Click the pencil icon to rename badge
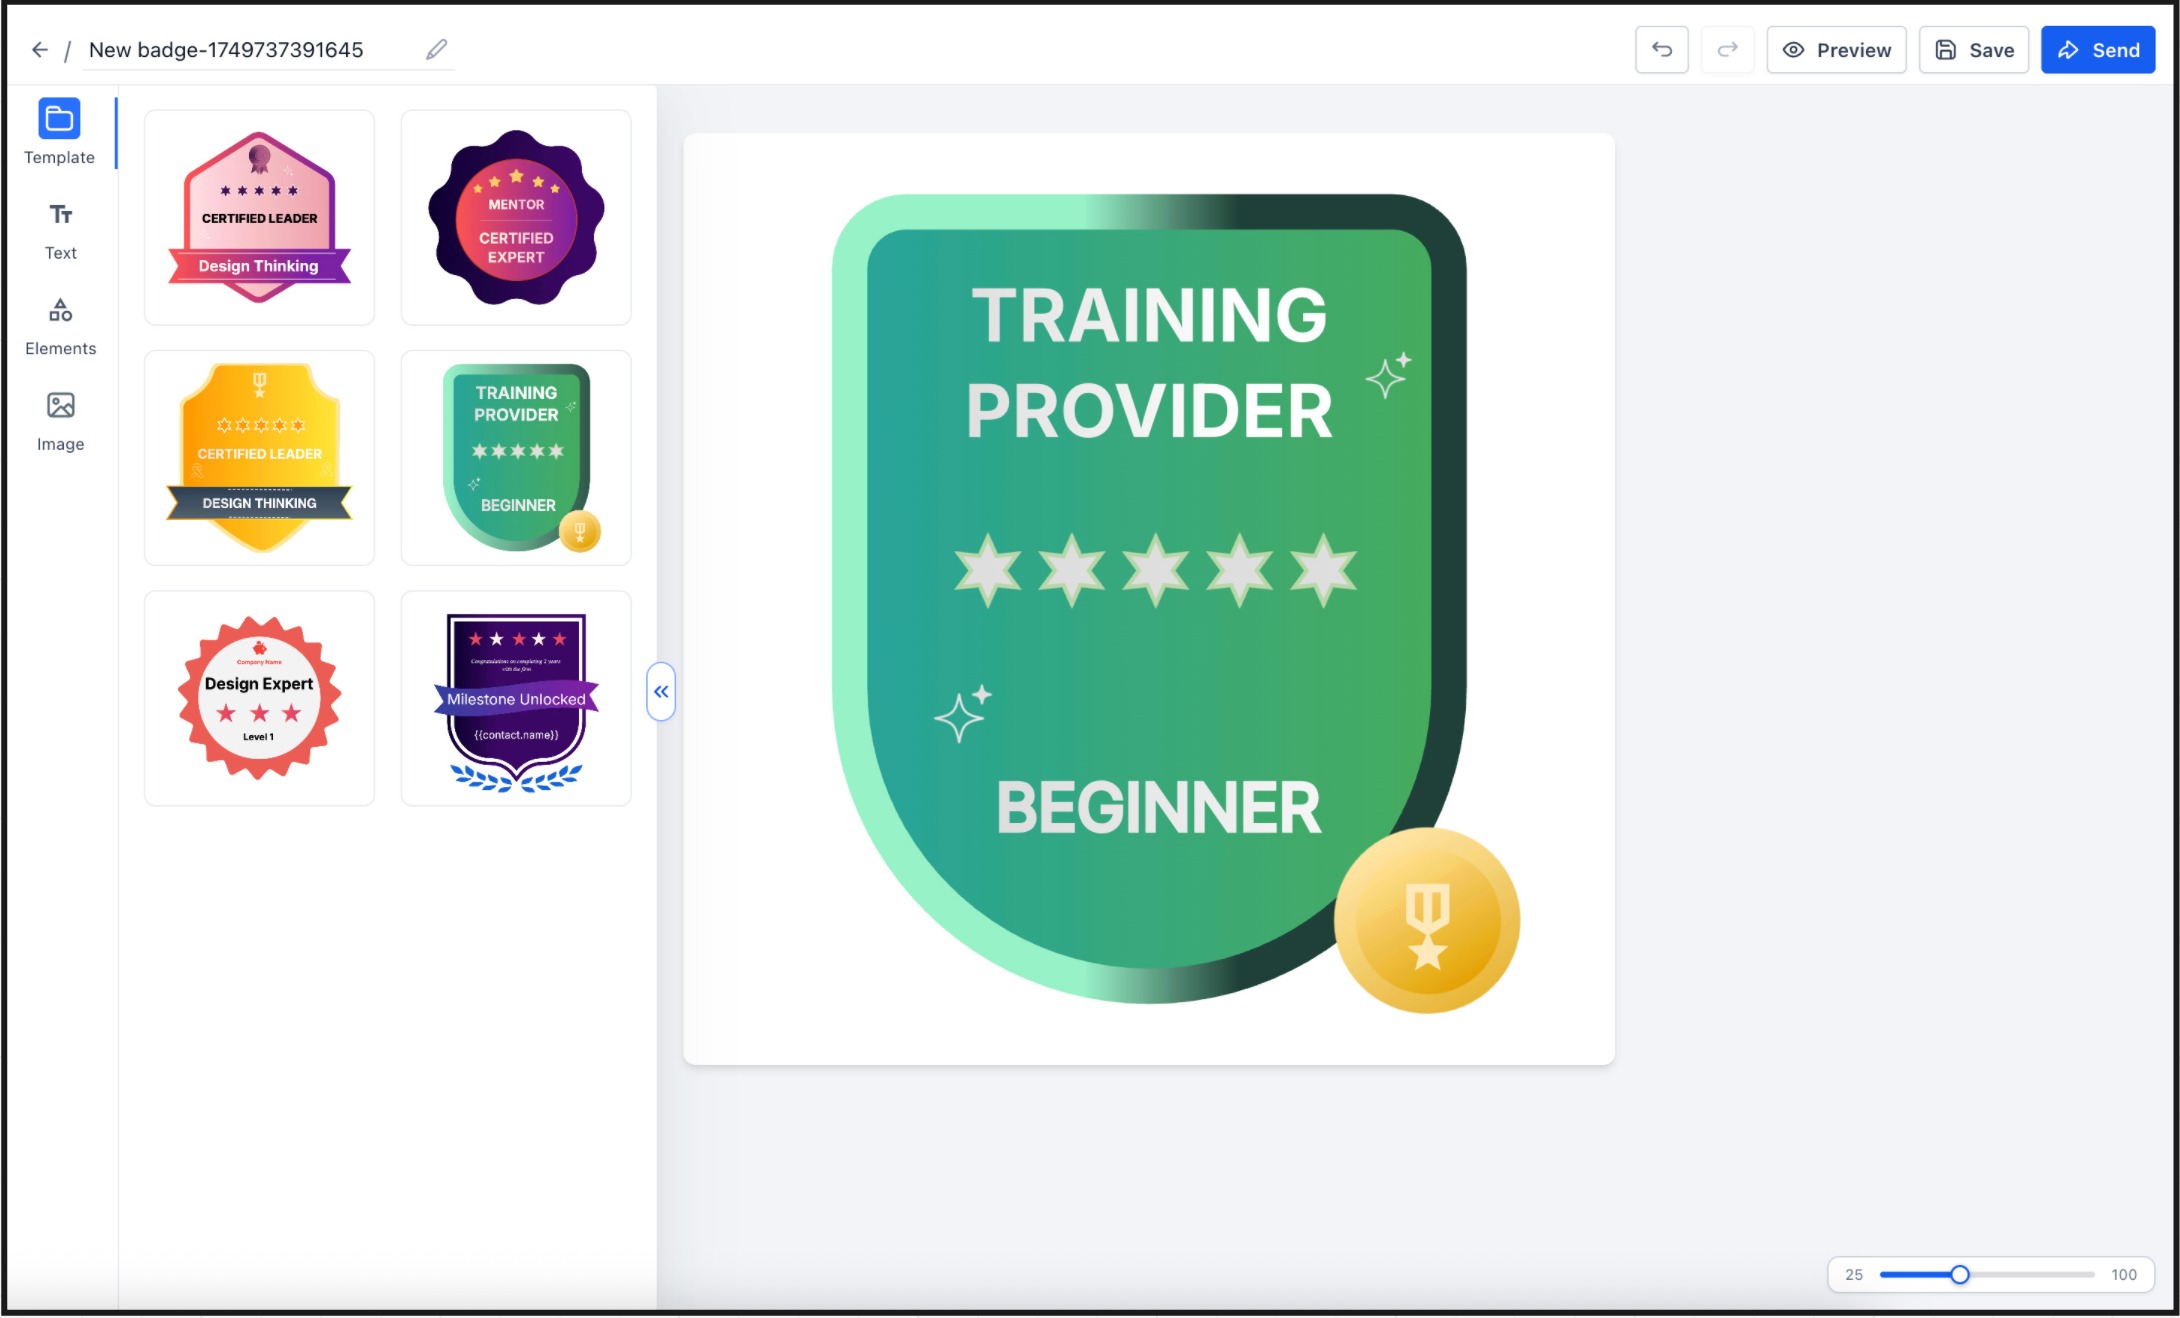Viewport: 2180px width, 1318px height. 436,50
